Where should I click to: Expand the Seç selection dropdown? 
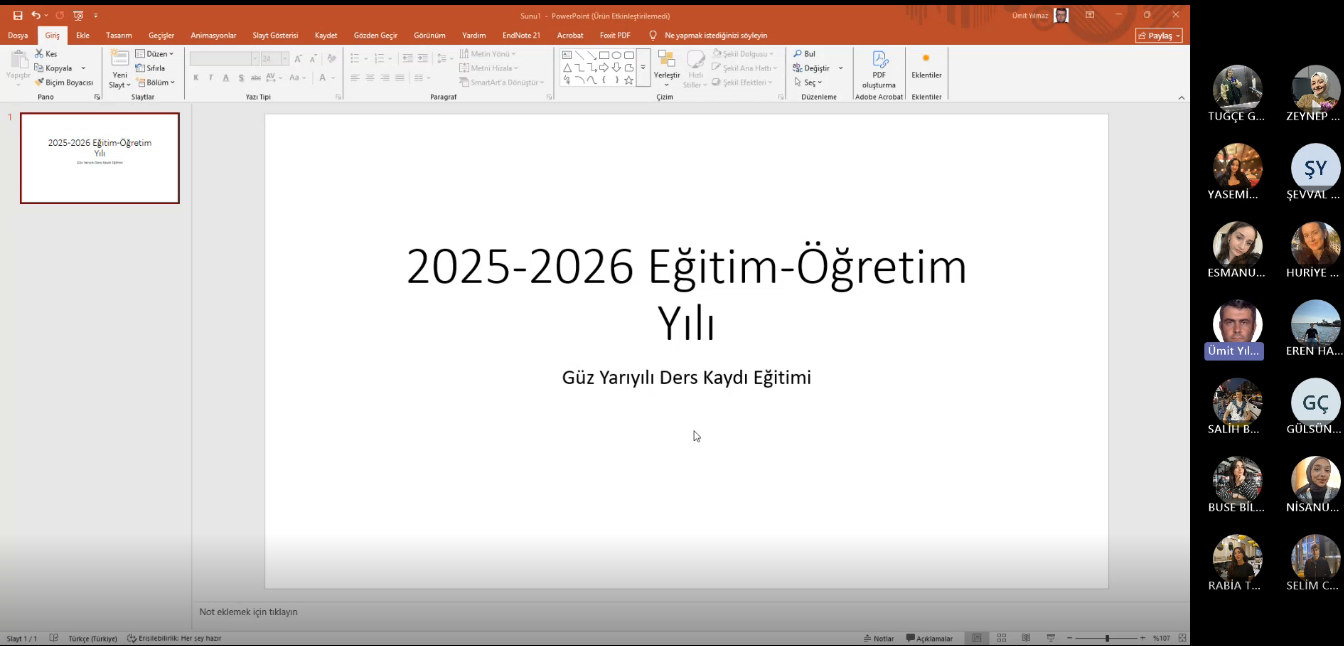[x=807, y=83]
